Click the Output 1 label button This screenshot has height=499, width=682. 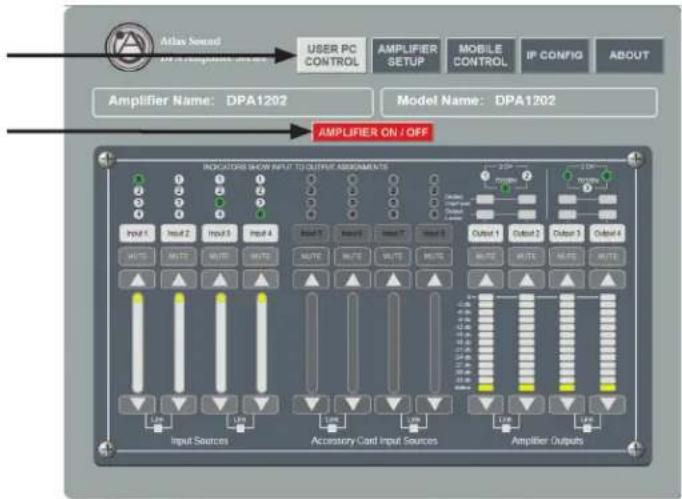pos(485,234)
